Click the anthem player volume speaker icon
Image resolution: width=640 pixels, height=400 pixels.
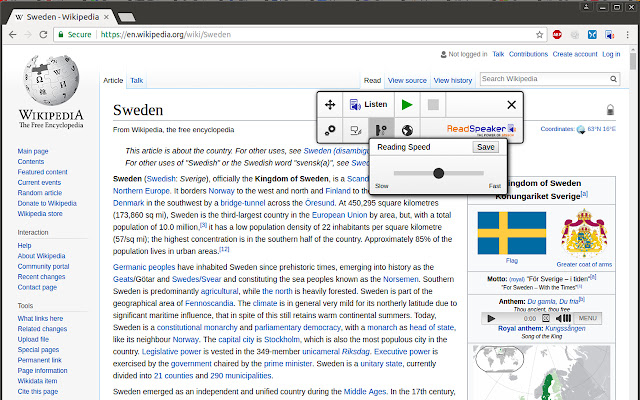click(563, 318)
